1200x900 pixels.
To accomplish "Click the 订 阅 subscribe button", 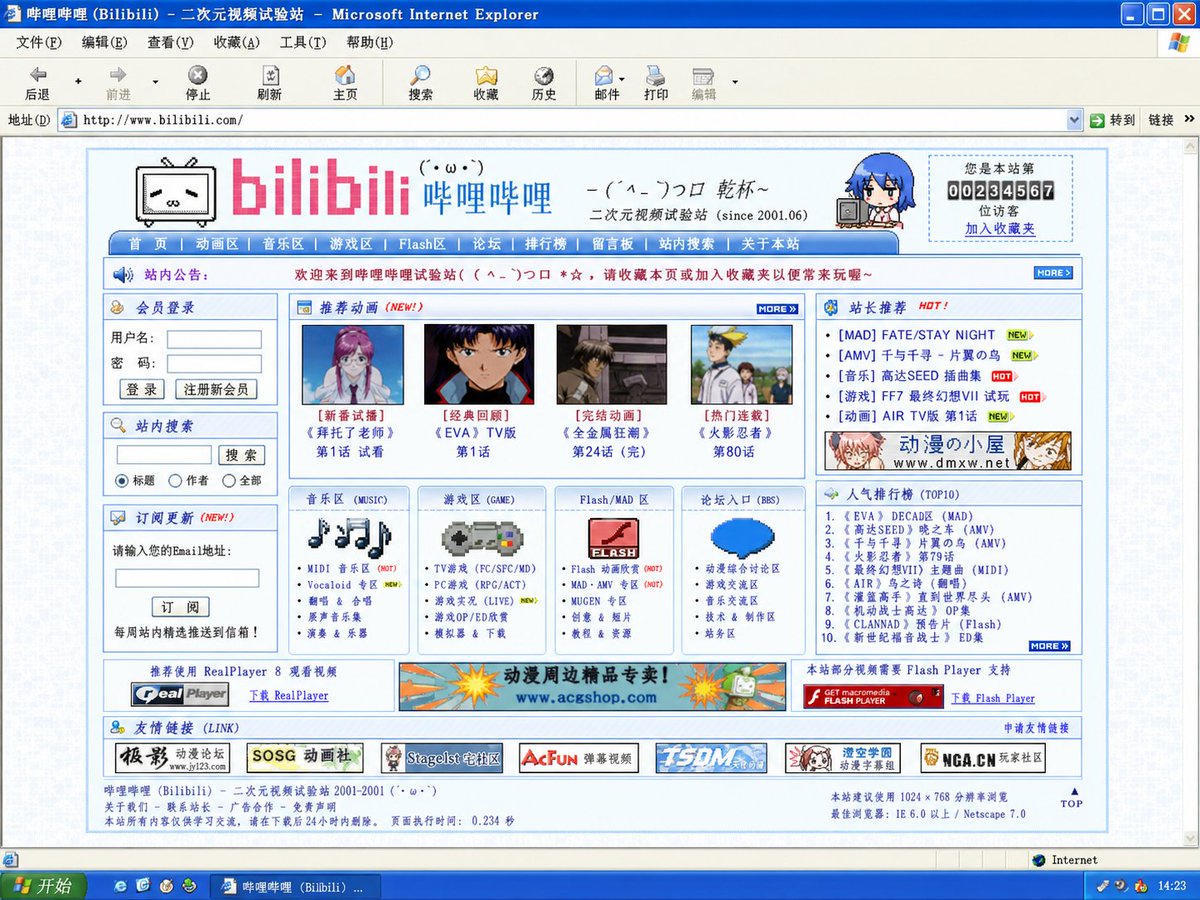I will pos(181,607).
